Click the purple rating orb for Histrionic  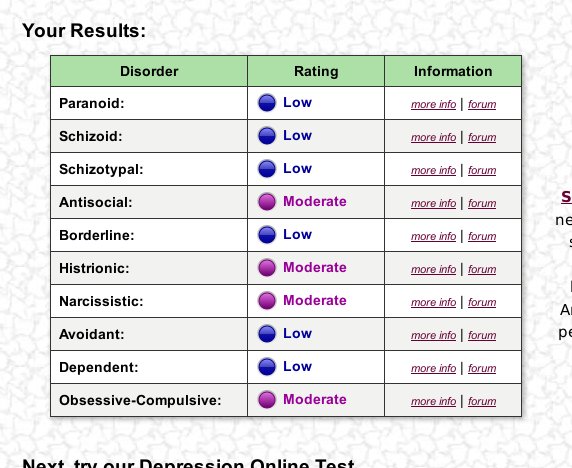267,268
